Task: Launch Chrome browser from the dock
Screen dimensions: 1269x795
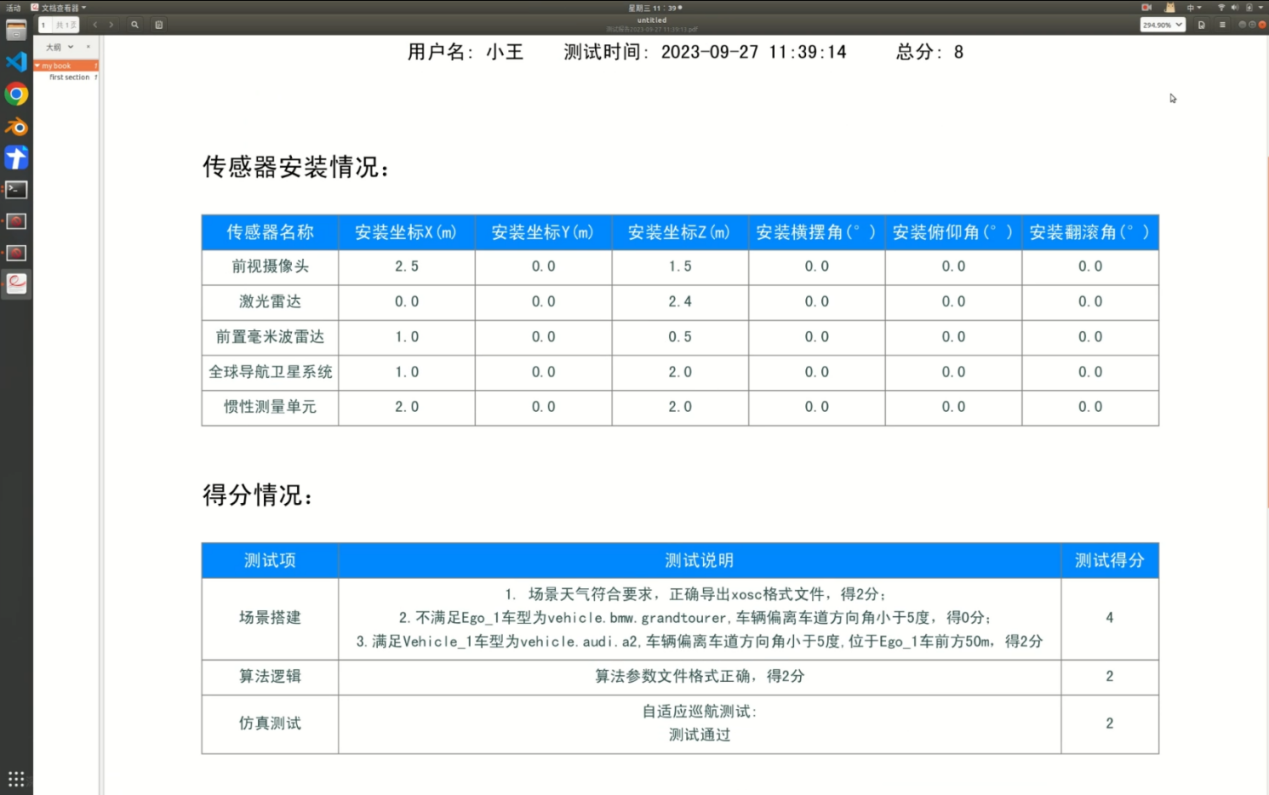Action: coord(14,93)
